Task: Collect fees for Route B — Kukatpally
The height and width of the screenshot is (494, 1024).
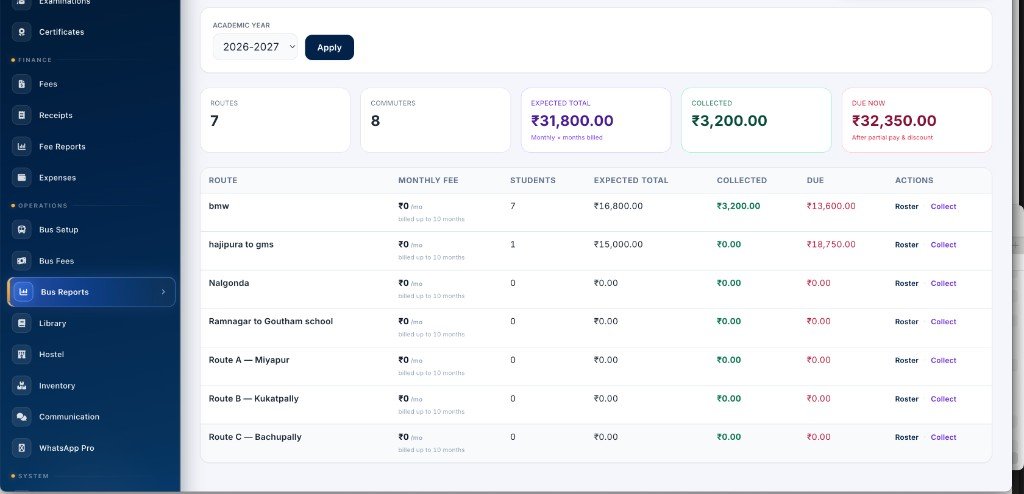Action: click(943, 399)
